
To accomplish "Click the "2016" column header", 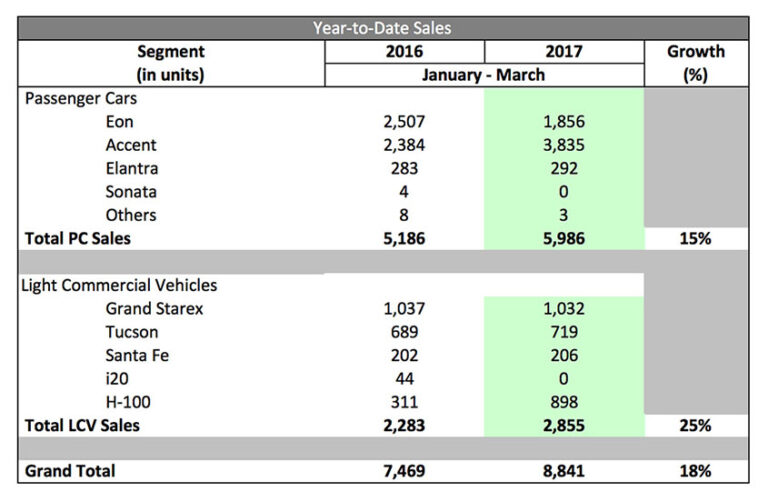I will click(x=404, y=51).
